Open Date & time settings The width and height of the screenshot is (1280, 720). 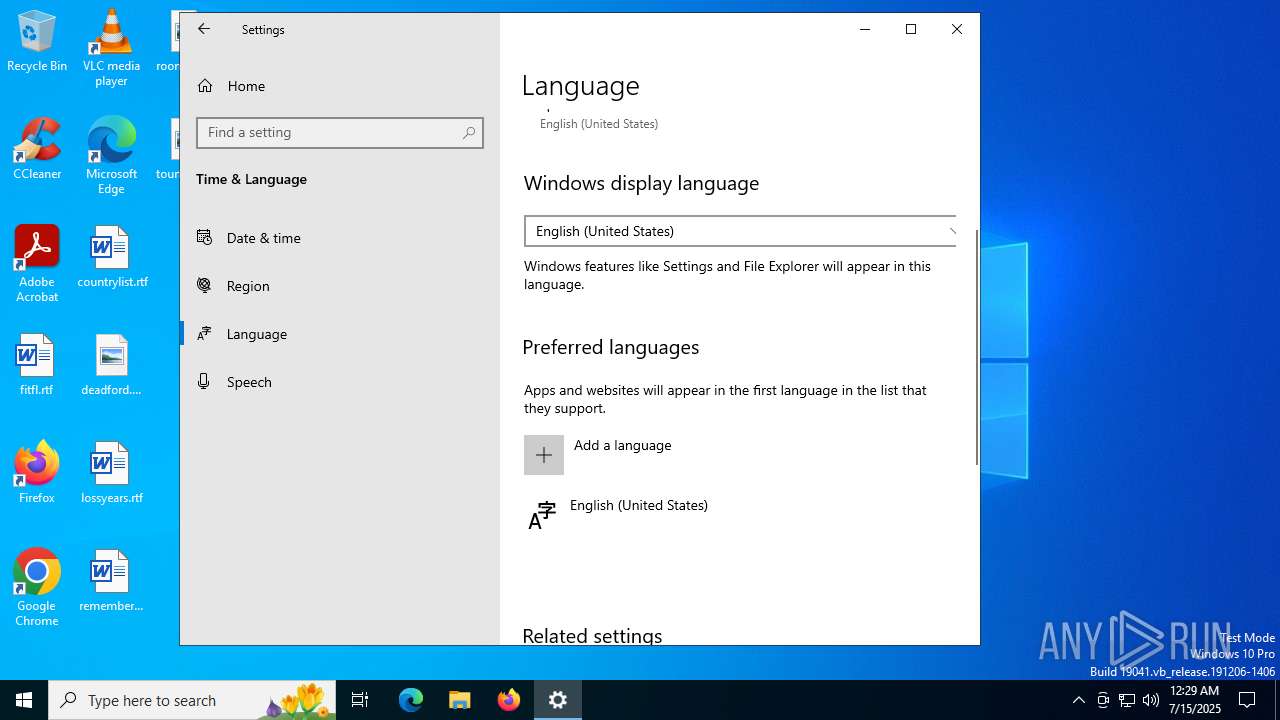click(340, 238)
